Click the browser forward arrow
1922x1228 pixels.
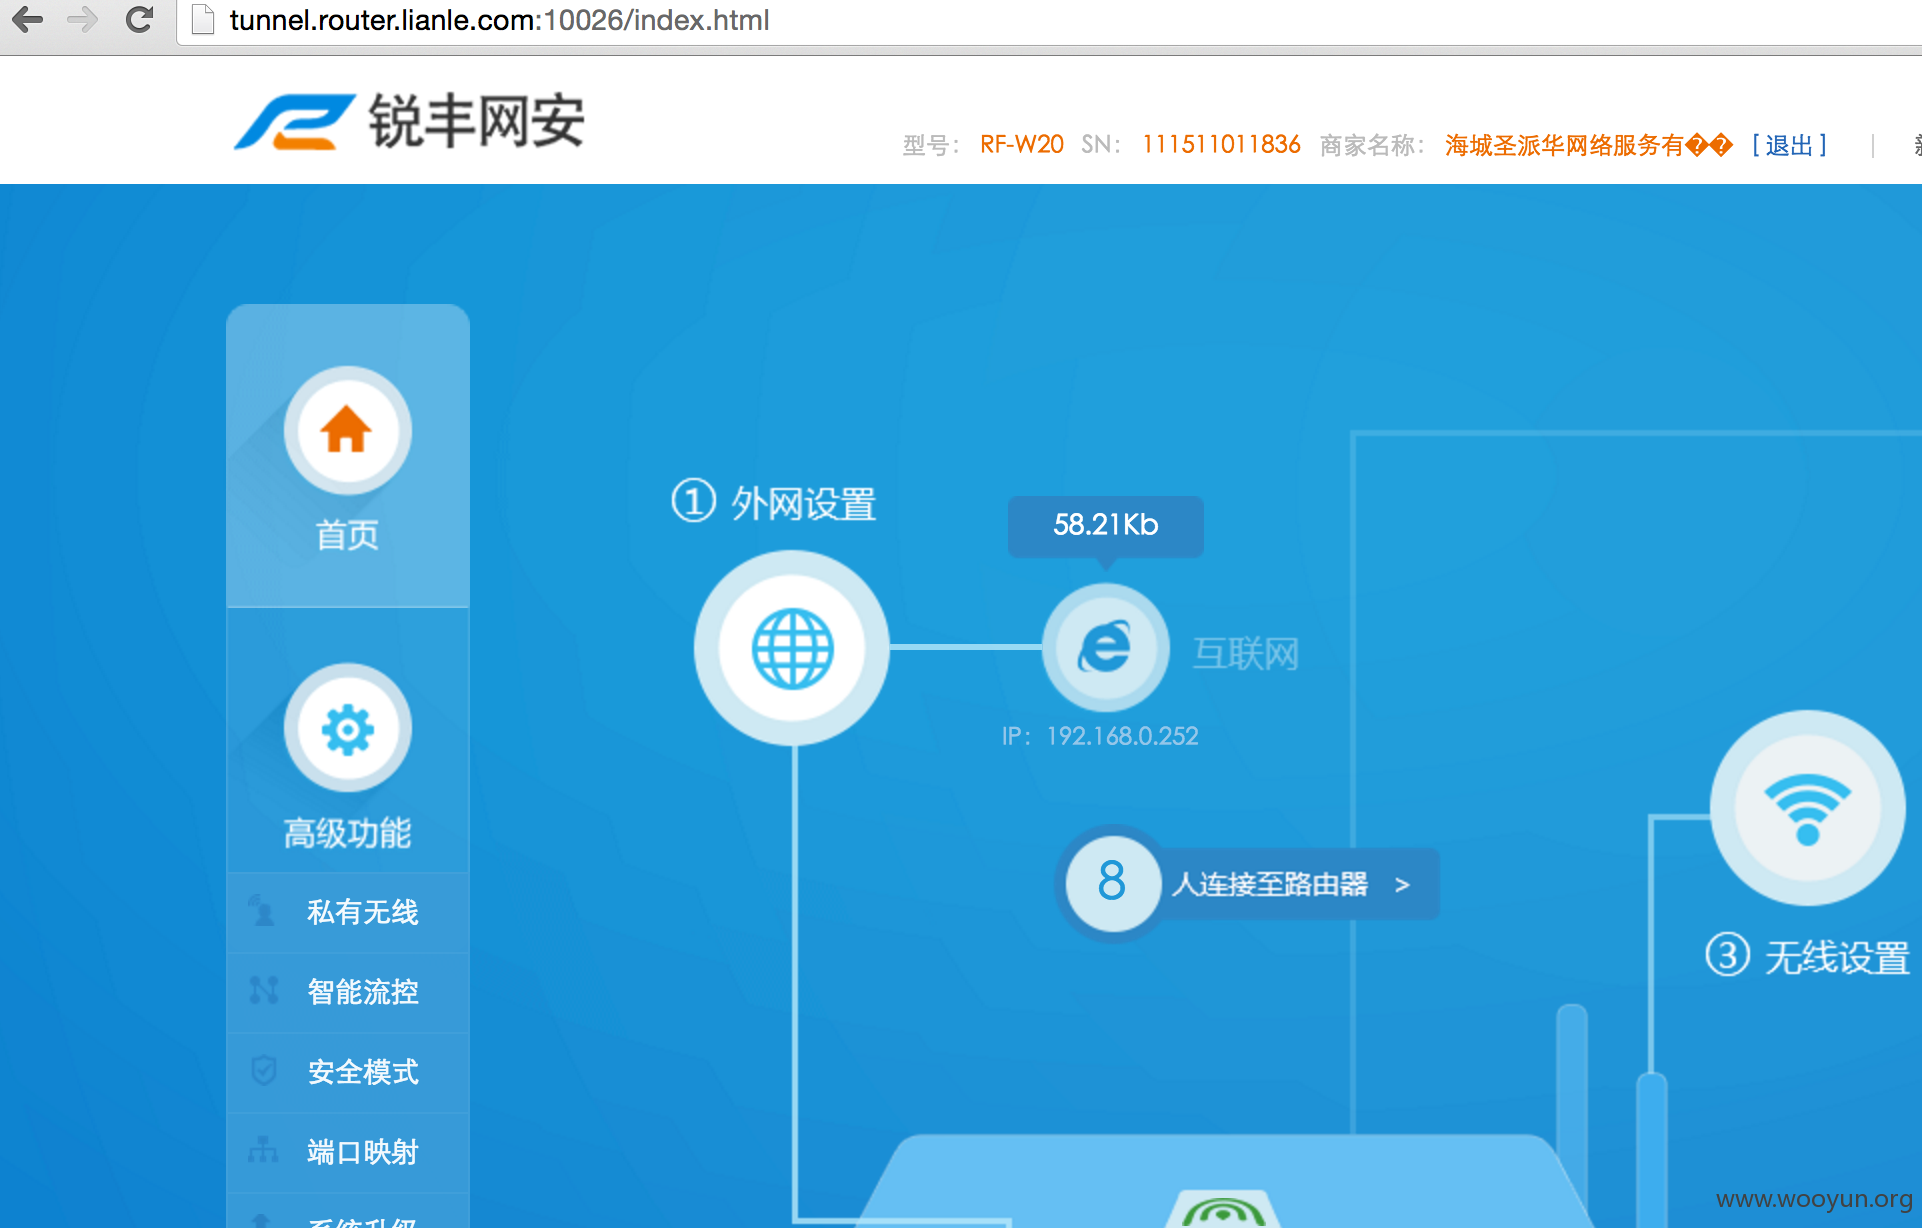(83, 19)
